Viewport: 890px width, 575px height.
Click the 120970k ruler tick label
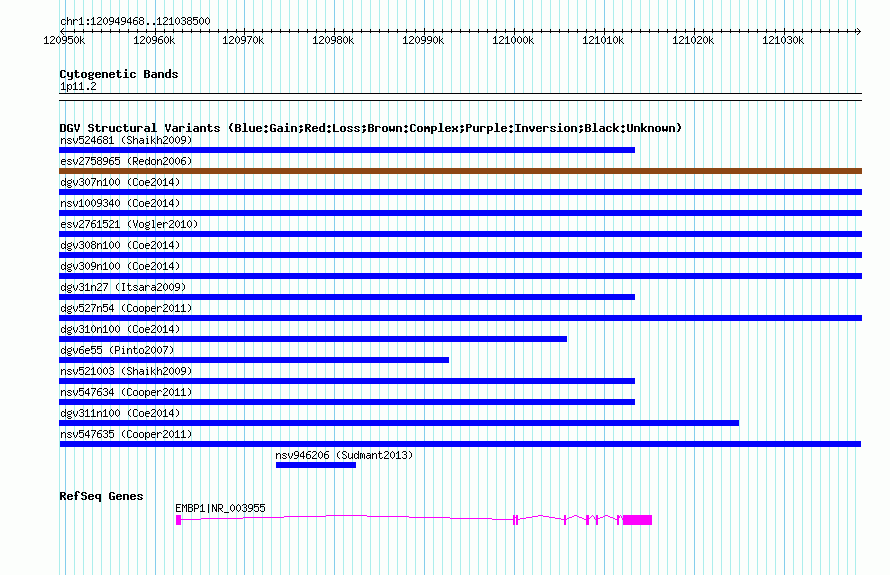243,40
